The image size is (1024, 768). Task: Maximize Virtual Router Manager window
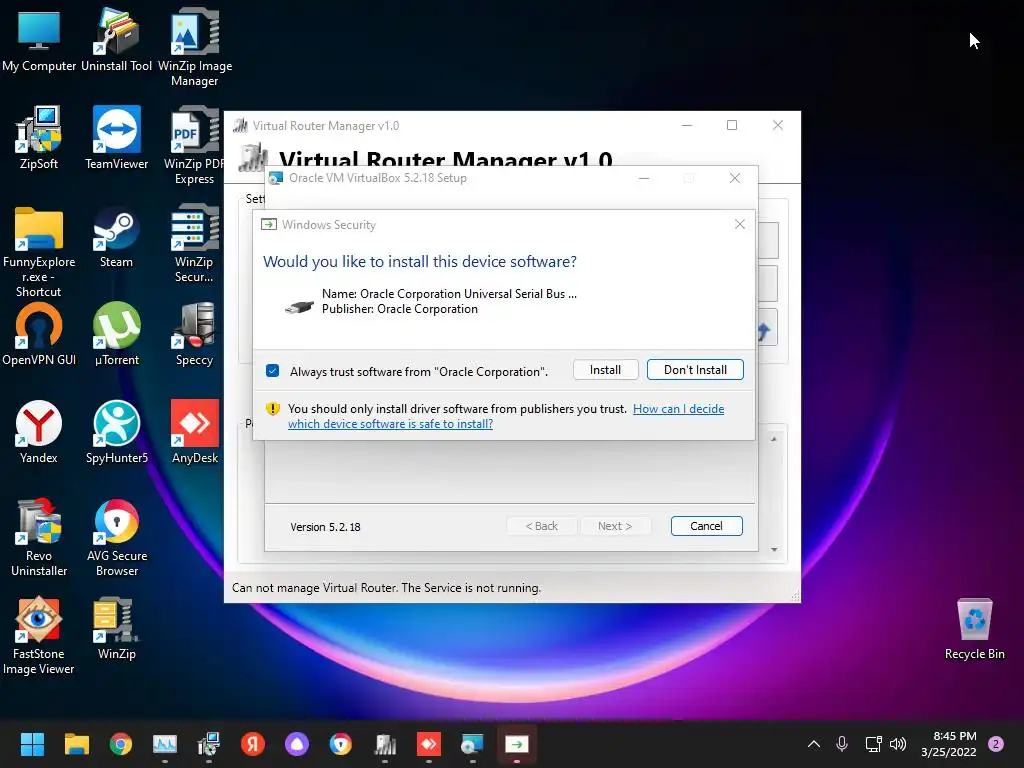(732, 125)
